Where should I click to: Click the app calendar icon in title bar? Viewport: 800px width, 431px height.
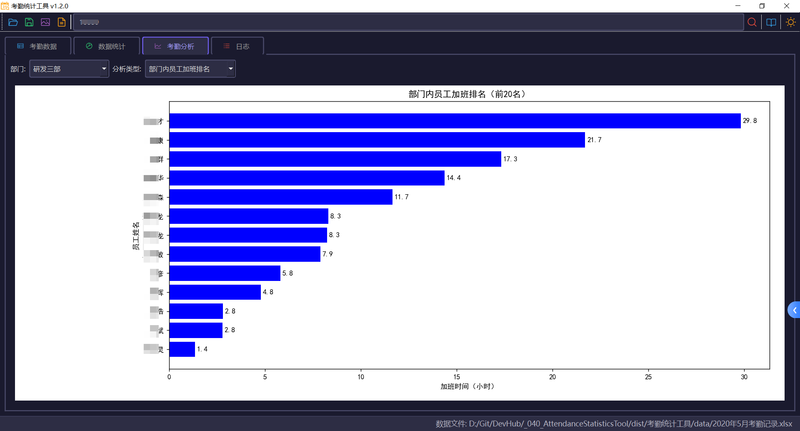pyautogui.click(x=5, y=6)
